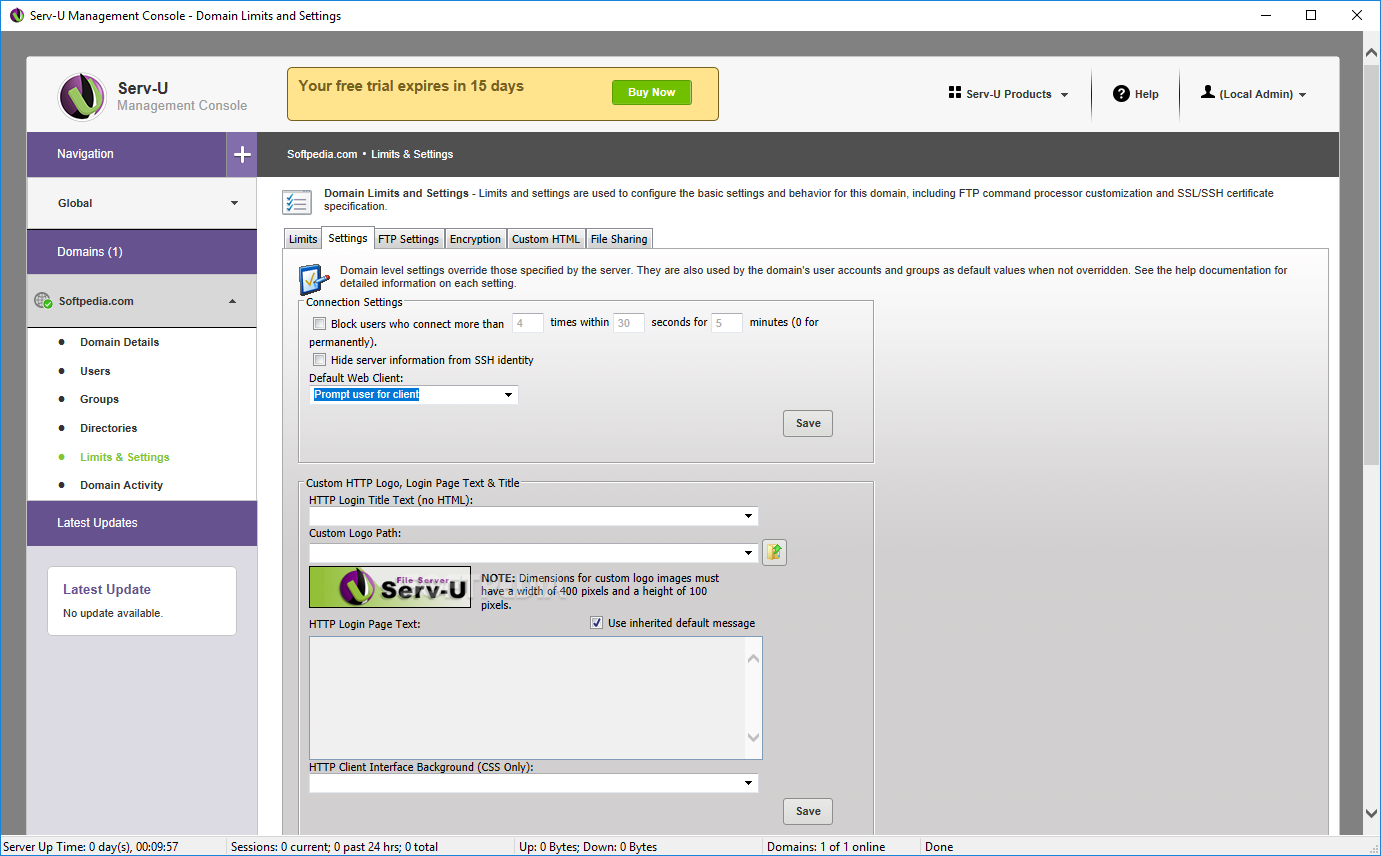Click the minutes input field showing 5

click(727, 323)
